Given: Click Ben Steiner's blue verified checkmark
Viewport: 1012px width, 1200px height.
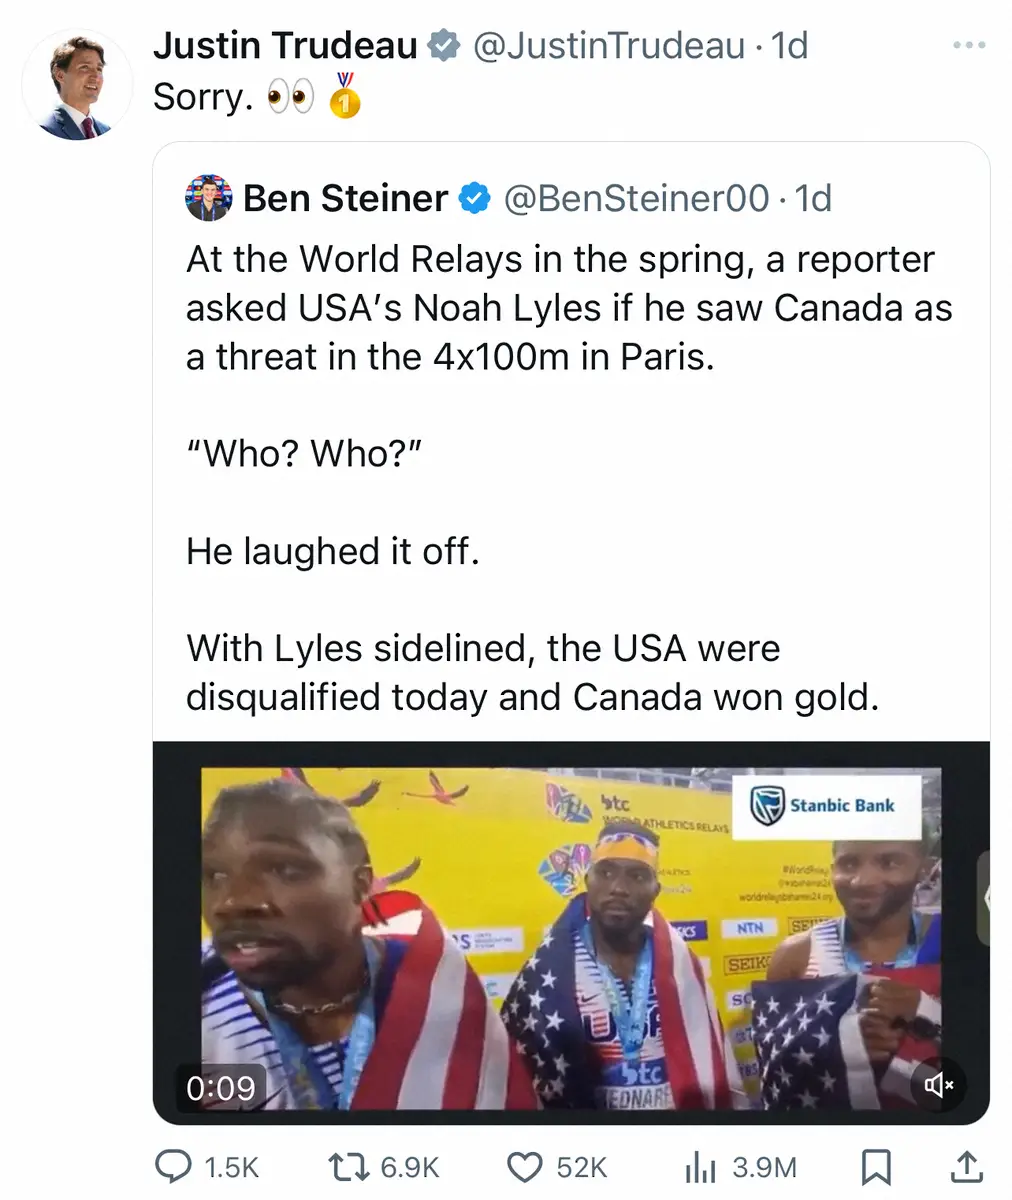Looking at the screenshot, I should [x=474, y=199].
